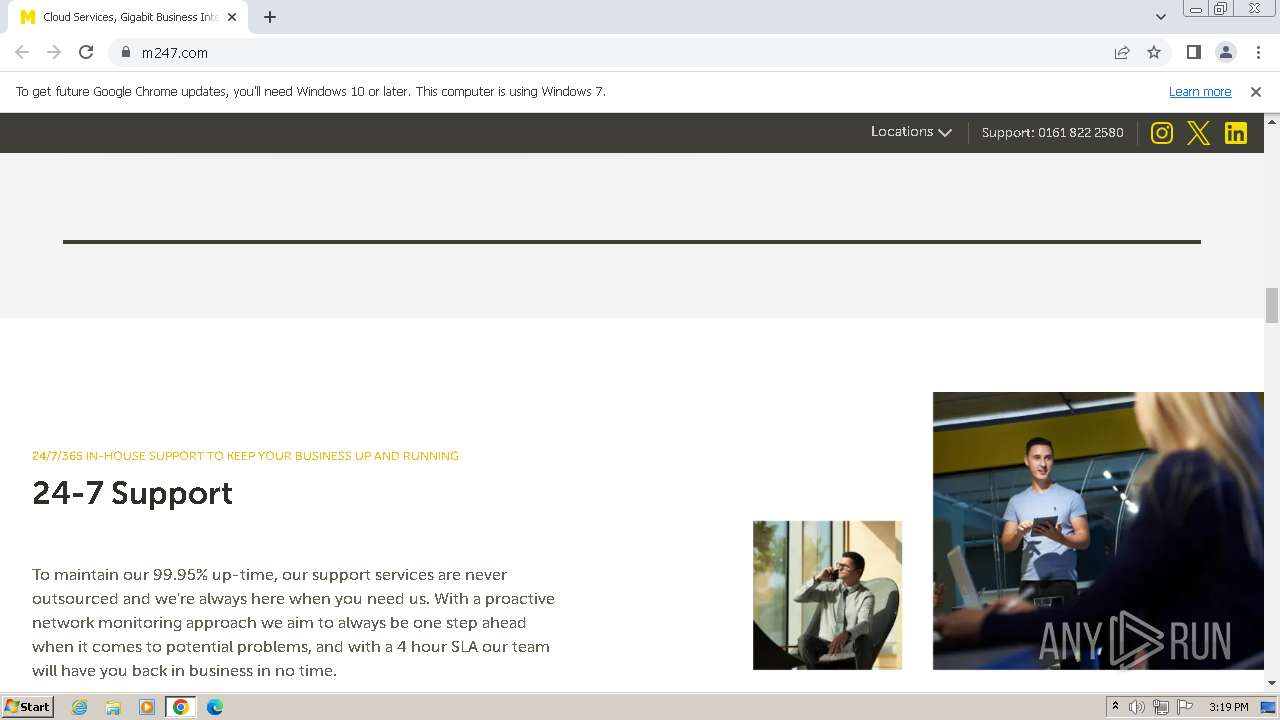The width and height of the screenshot is (1280, 720).
Task: Click the scrollbar down arrow
Action: 1272,683
